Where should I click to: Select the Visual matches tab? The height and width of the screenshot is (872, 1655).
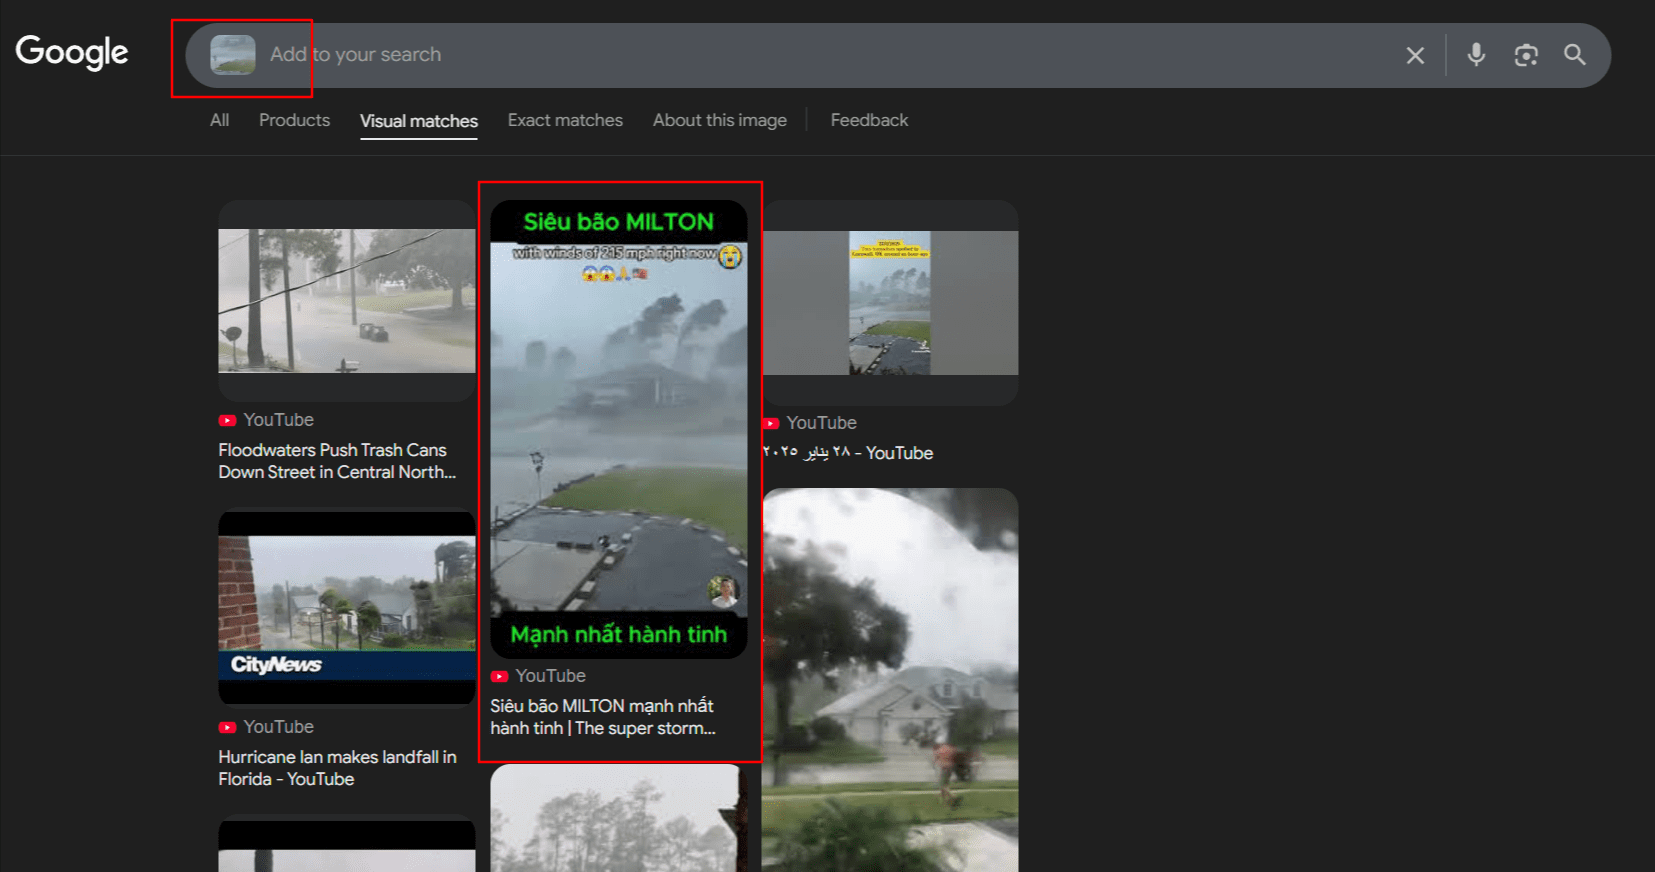pyautogui.click(x=418, y=121)
